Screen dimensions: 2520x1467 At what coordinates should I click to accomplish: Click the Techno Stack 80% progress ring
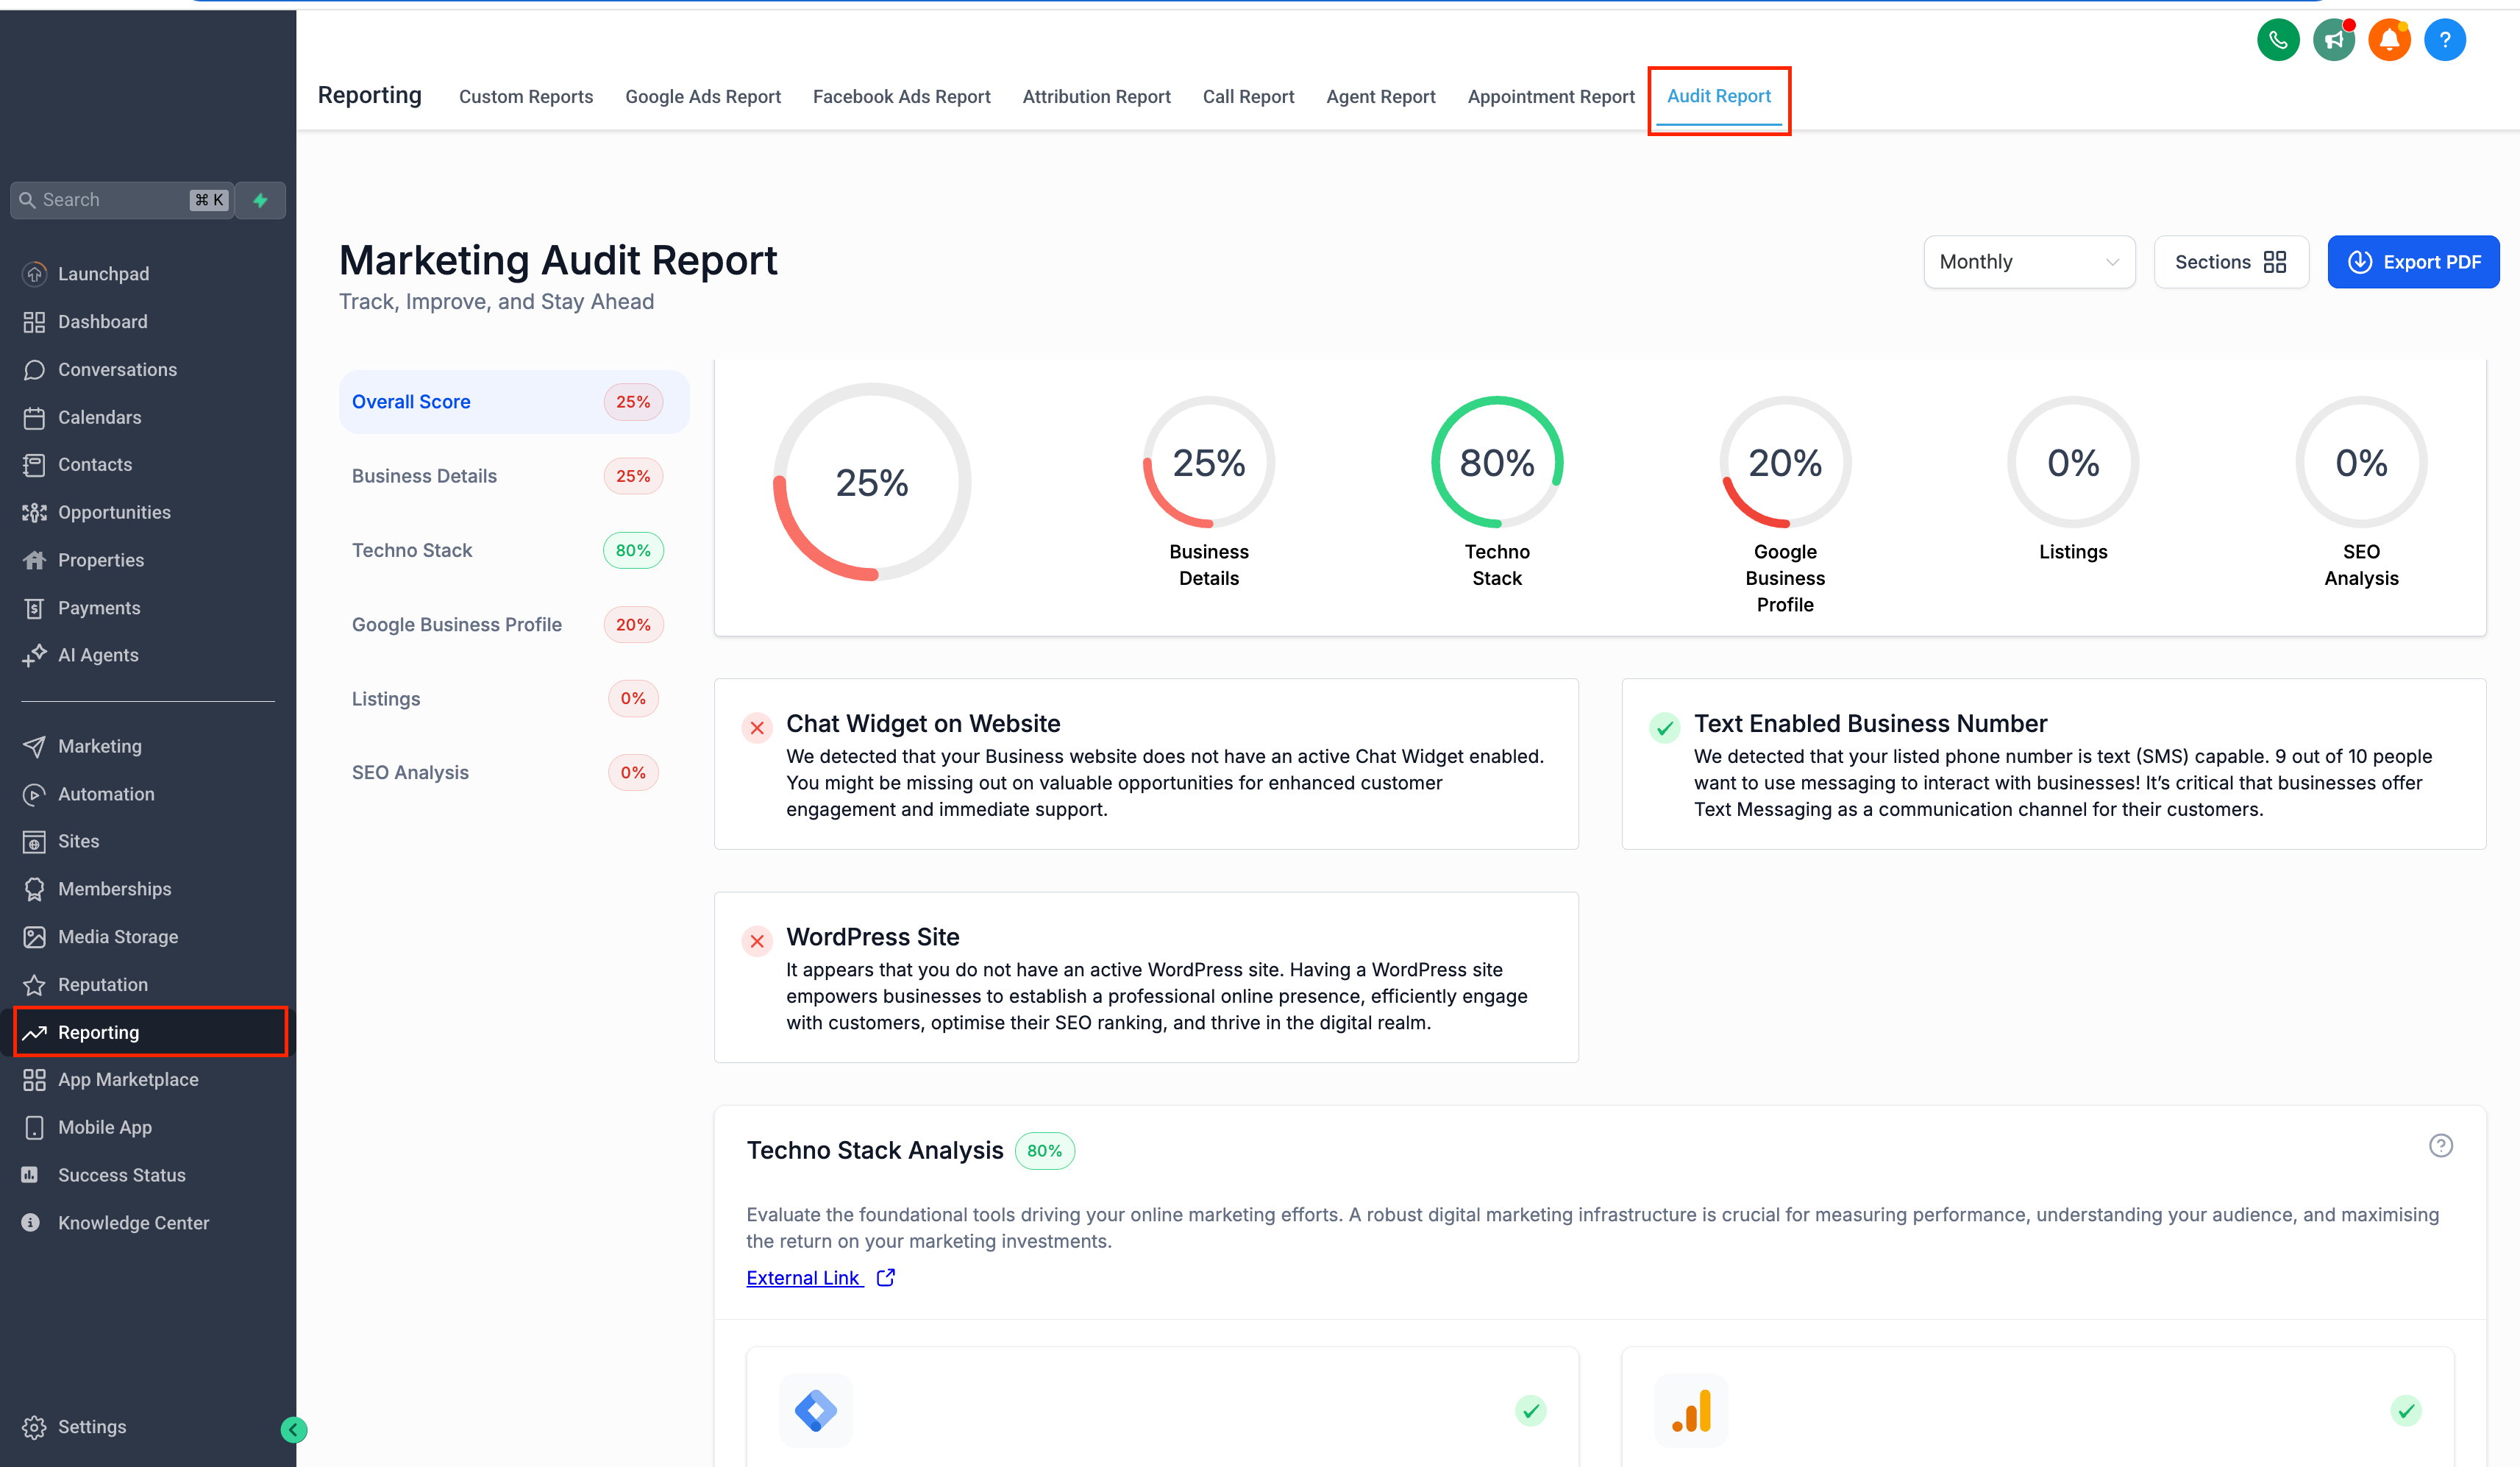pyautogui.click(x=1496, y=463)
